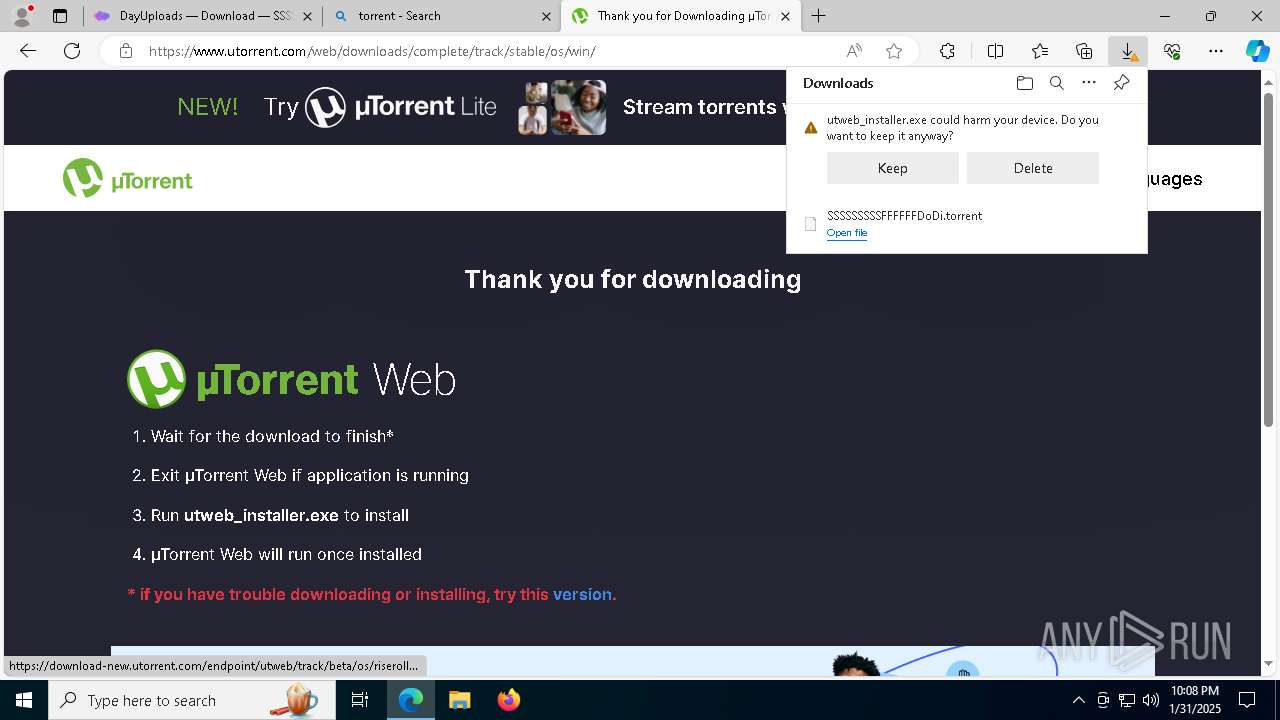Open the Windows Start menu

tap(24, 700)
